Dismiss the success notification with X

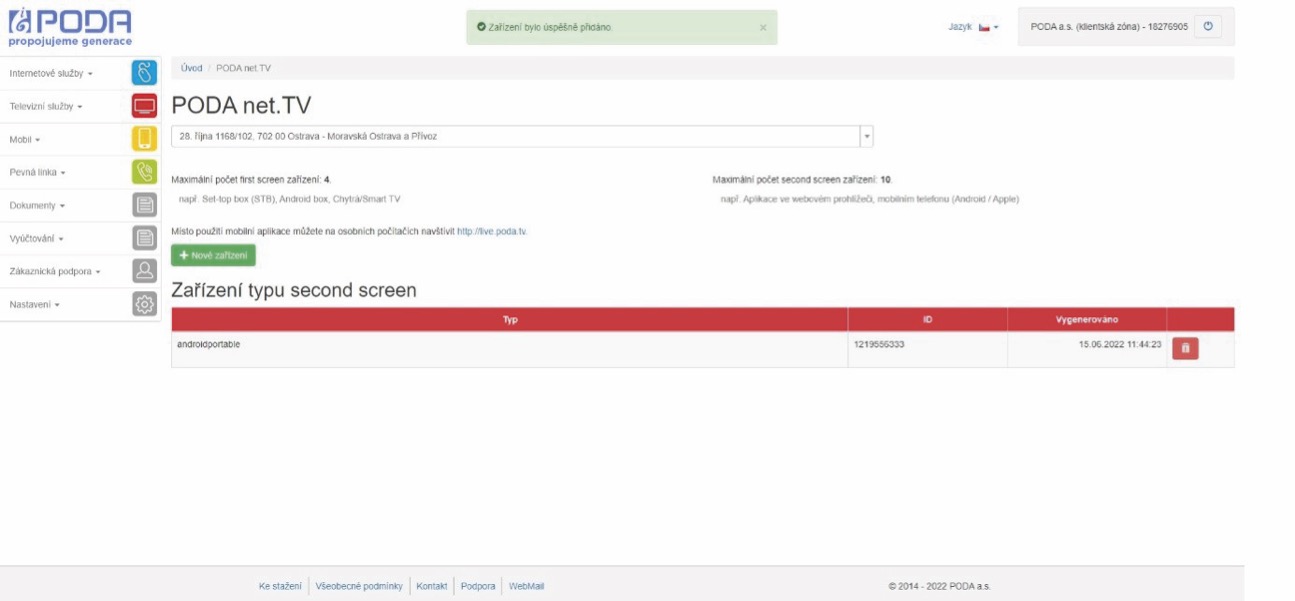coord(763,28)
